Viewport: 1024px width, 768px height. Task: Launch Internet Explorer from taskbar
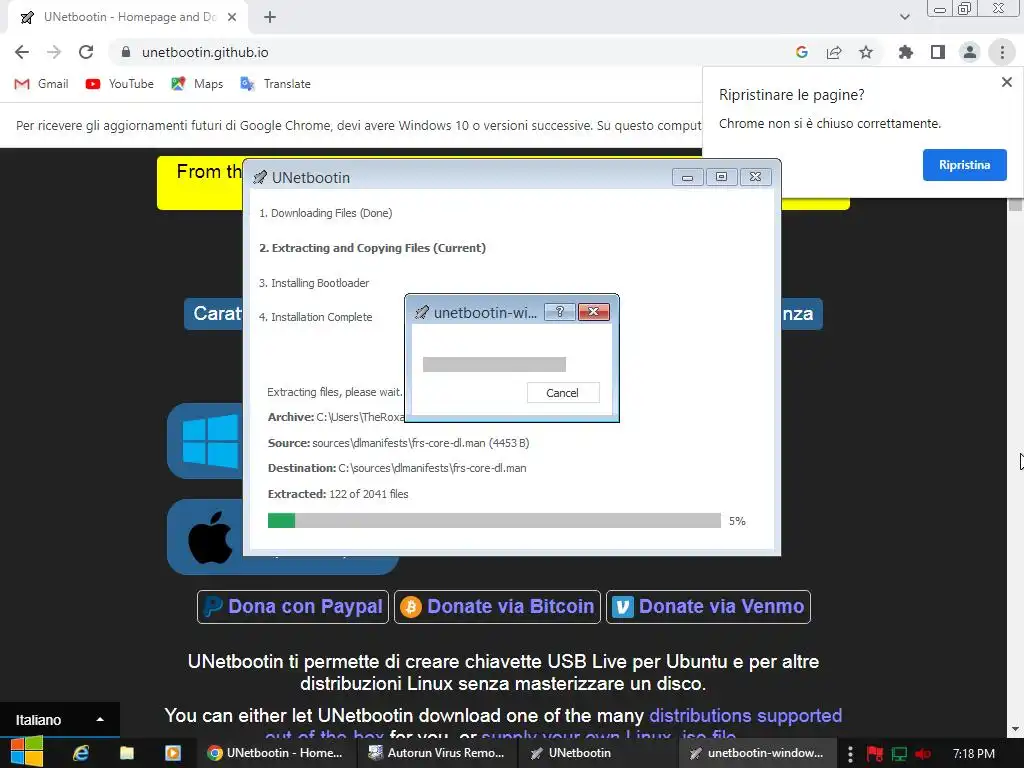tap(81, 753)
